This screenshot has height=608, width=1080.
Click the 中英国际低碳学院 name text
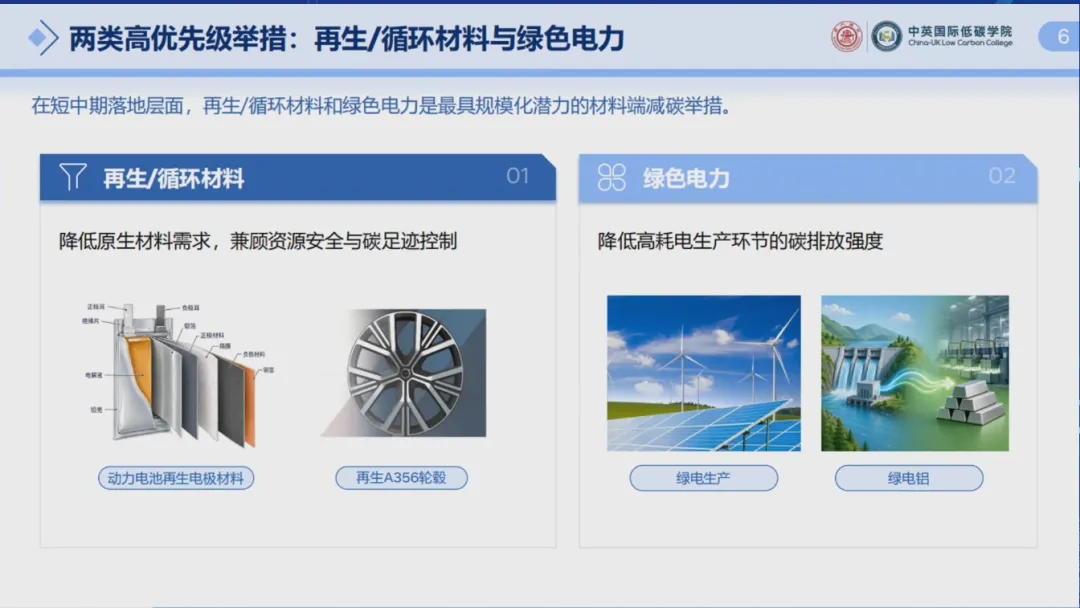(x=960, y=31)
